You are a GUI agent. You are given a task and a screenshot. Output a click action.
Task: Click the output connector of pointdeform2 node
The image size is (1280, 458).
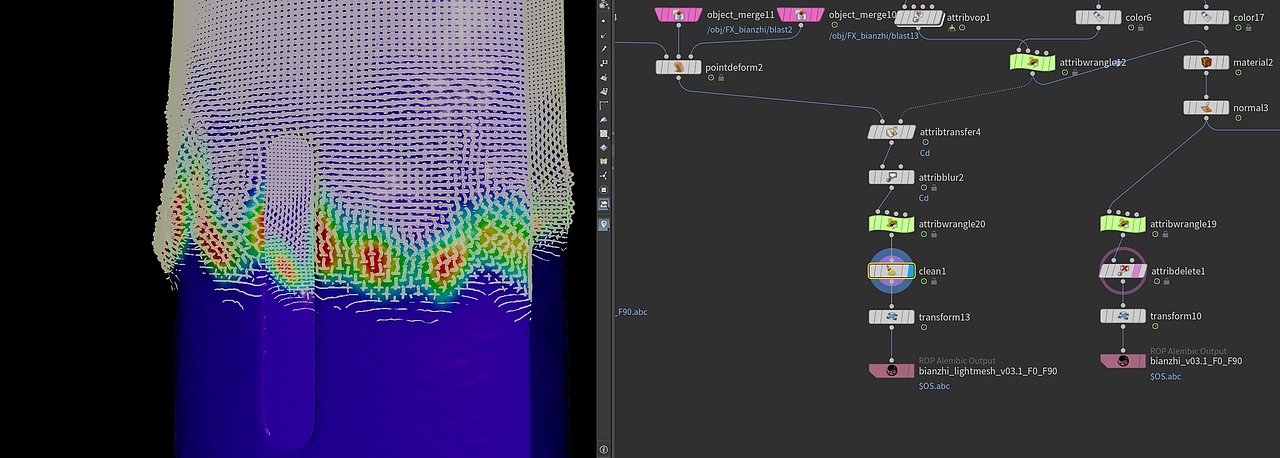coord(679,79)
